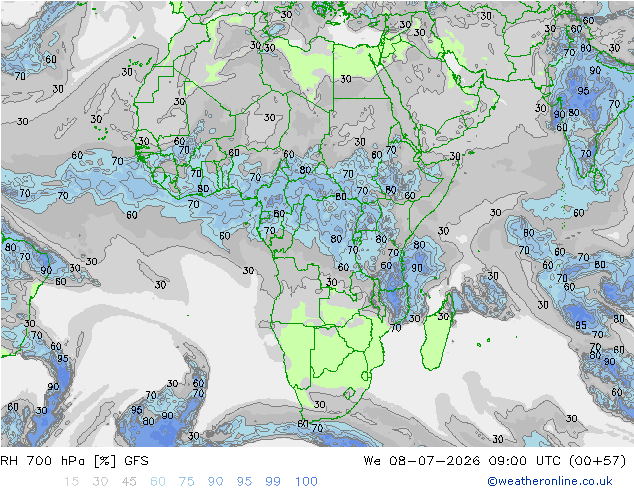Click the 'RH 700 hPa [%] GFS' title

pos(74,461)
